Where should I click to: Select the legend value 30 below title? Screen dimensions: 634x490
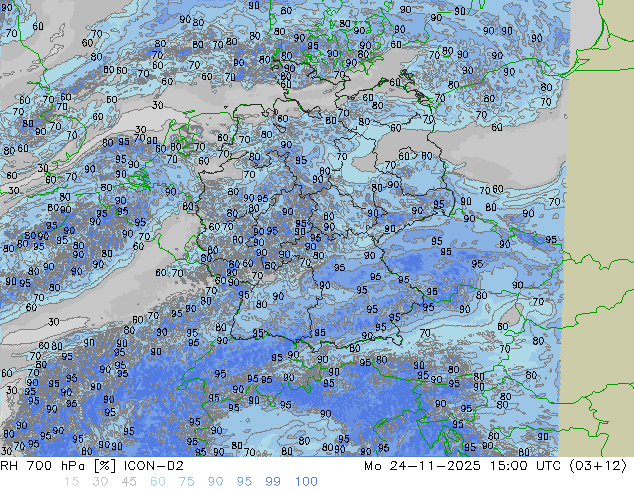pyautogui.click(x=100, y=482)
